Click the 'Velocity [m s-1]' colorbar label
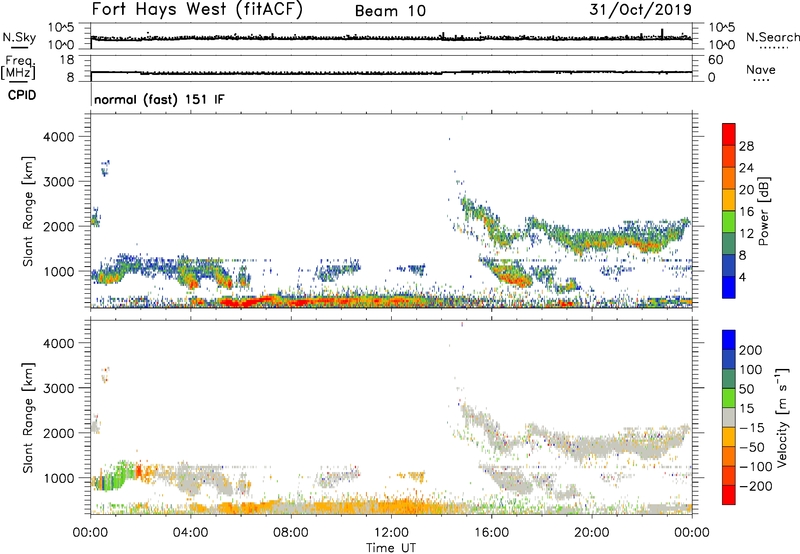 [782, 417]
